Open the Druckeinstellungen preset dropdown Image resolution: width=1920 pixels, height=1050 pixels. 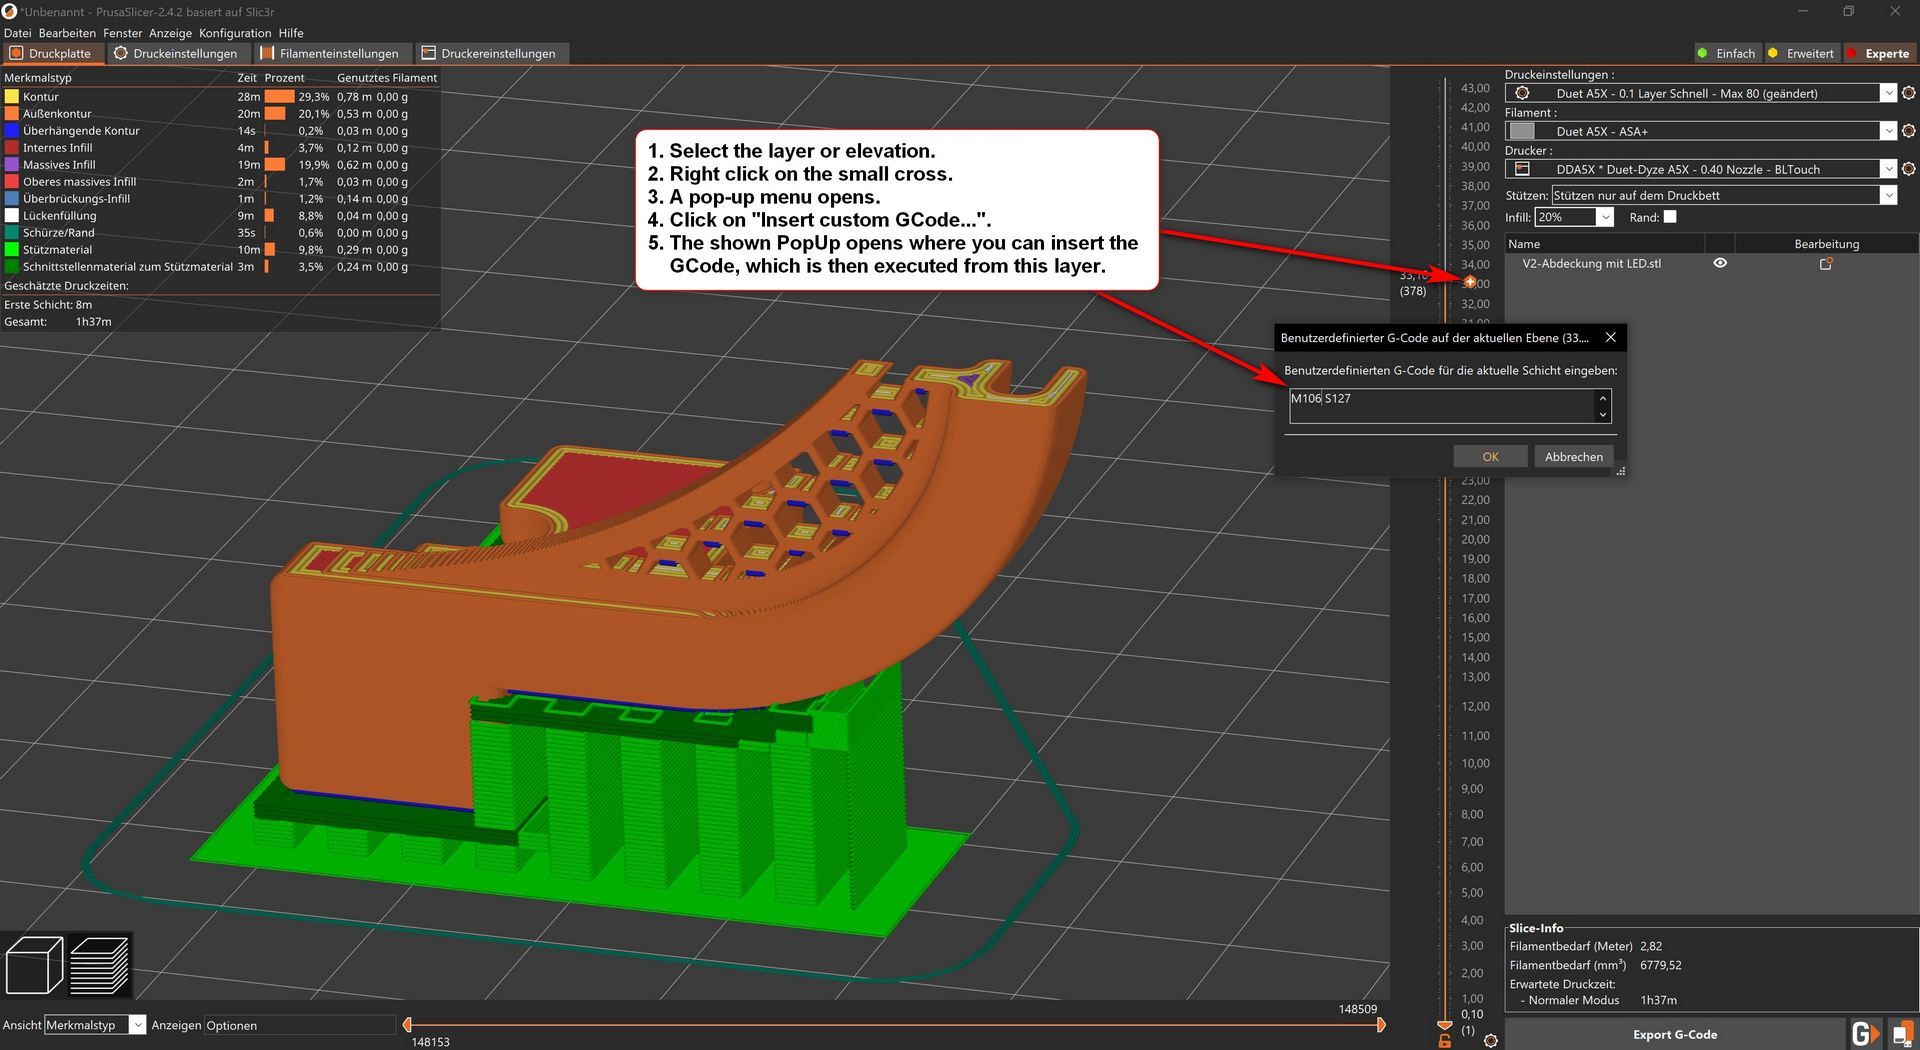pos(1701,93)
